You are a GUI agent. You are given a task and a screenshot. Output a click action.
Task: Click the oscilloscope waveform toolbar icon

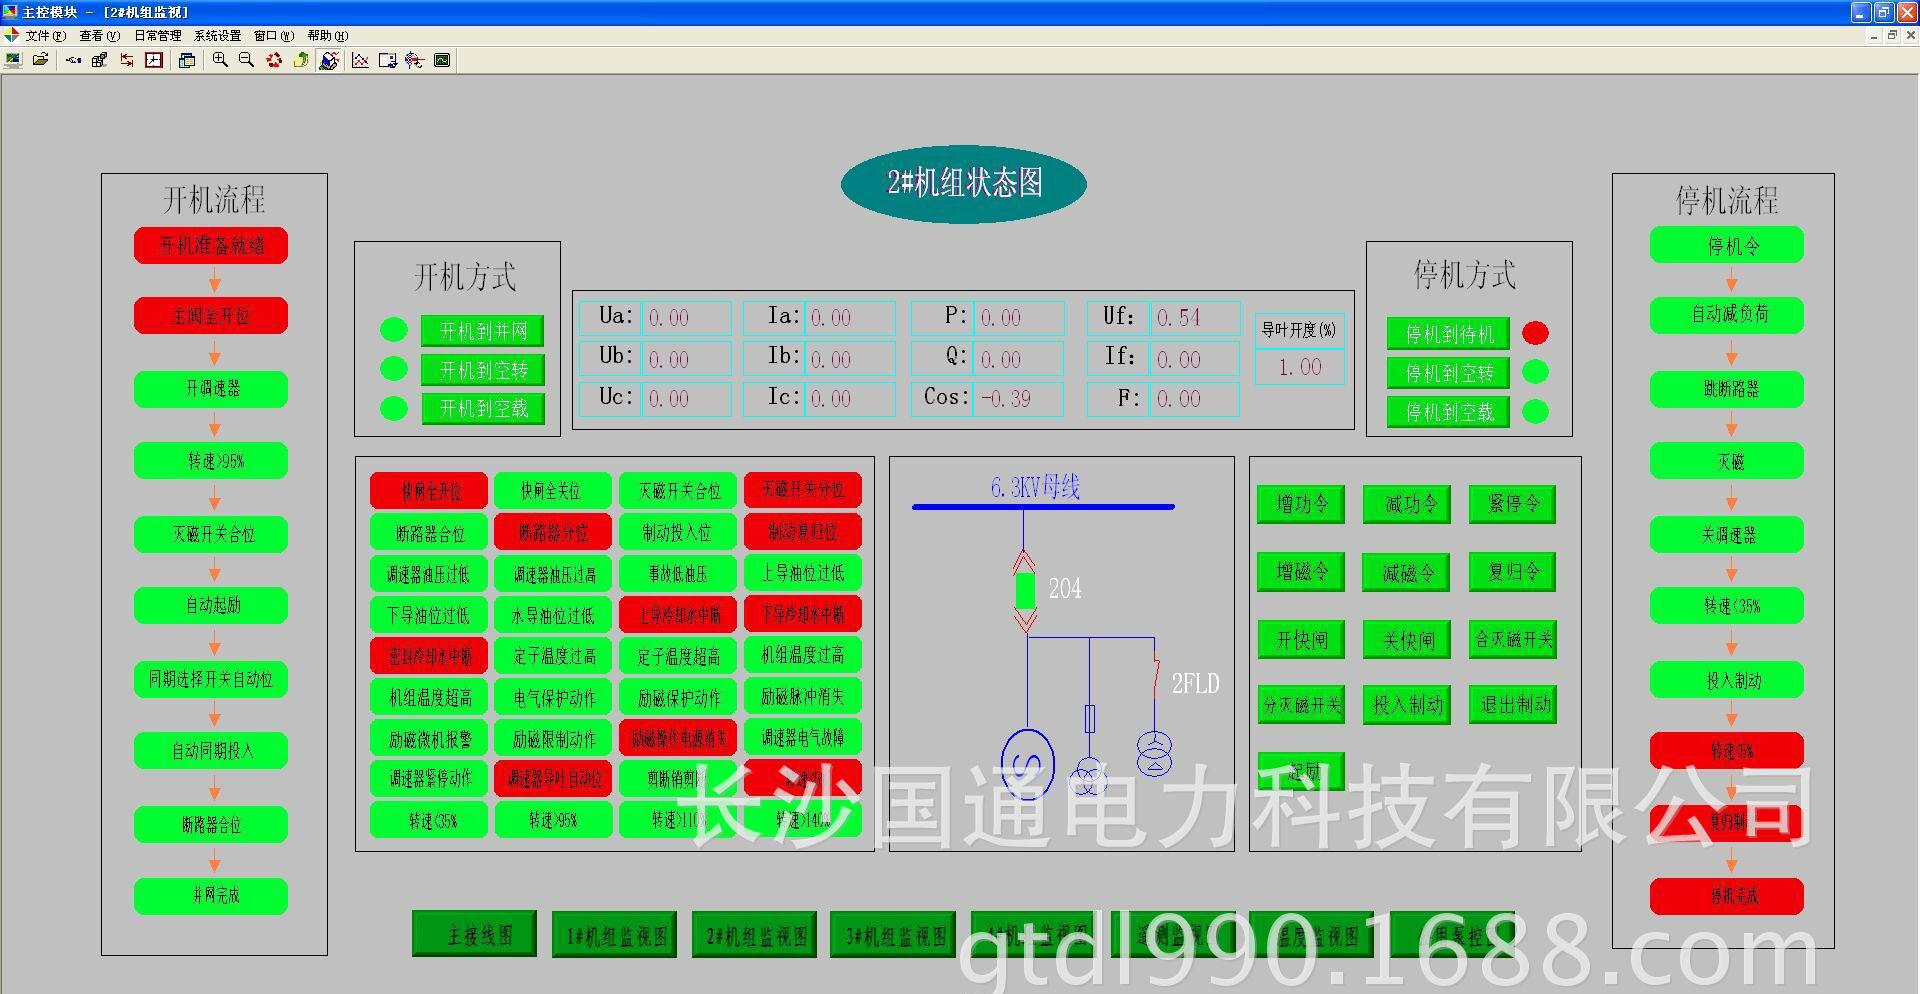tap(442, 60)
